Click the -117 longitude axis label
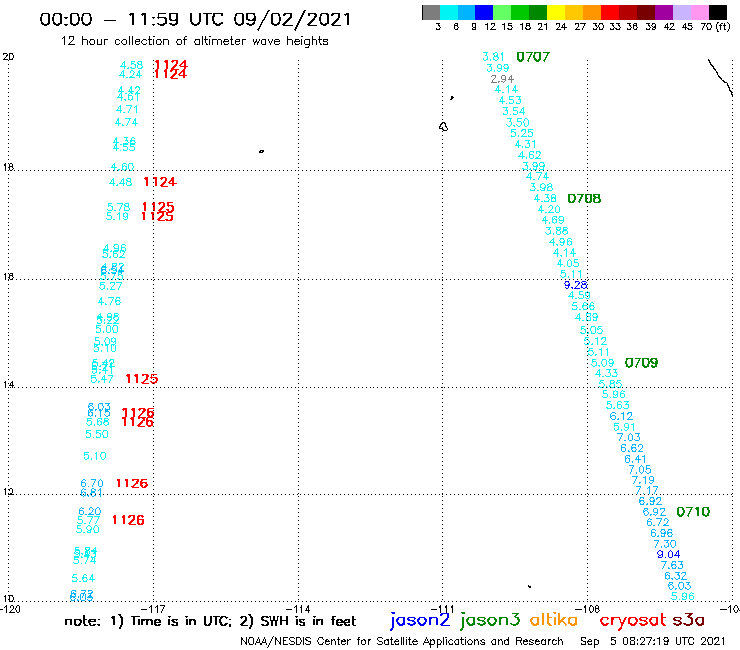The image size is (740, 650). tap(154, 609)
